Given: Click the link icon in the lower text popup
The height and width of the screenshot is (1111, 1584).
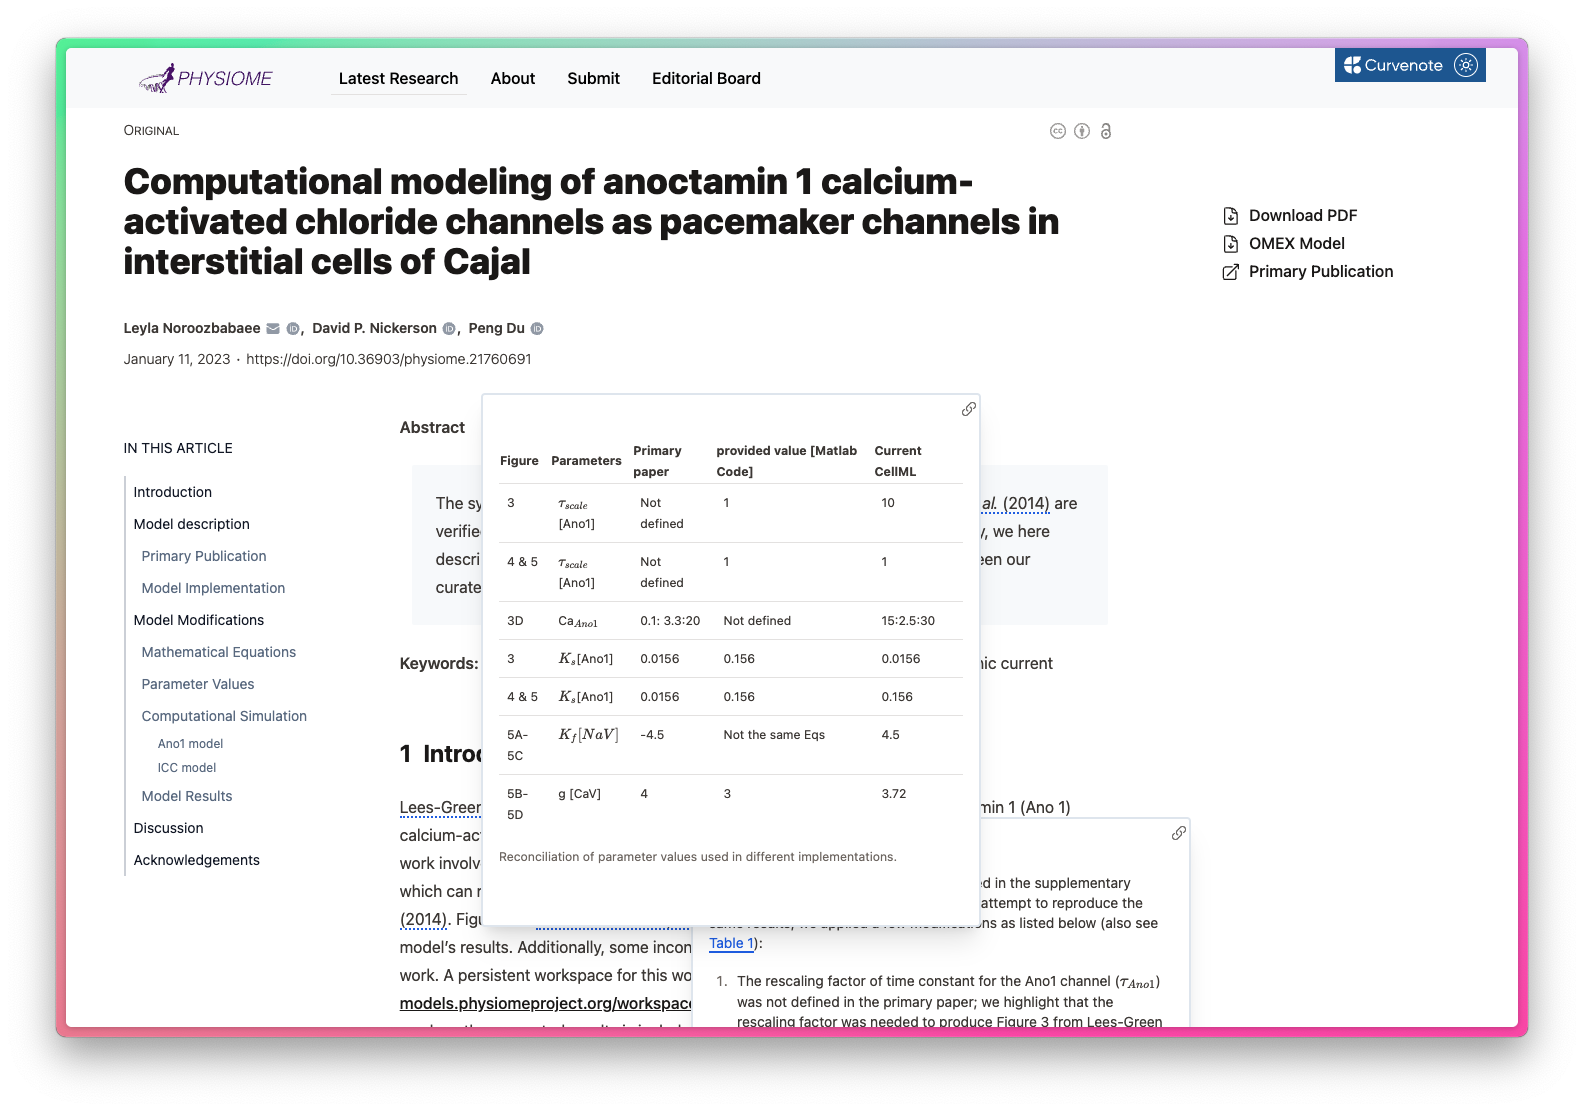Looking at the screenshot, I should (1178, 833).
